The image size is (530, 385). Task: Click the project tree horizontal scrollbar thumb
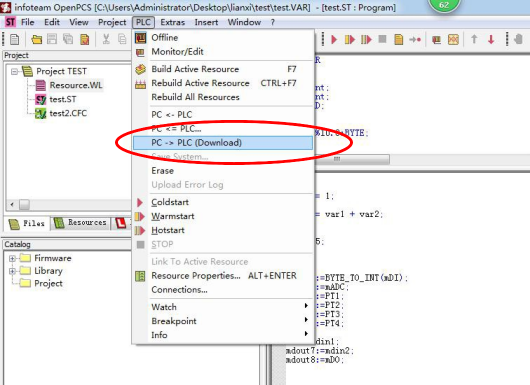click(24, 204)
